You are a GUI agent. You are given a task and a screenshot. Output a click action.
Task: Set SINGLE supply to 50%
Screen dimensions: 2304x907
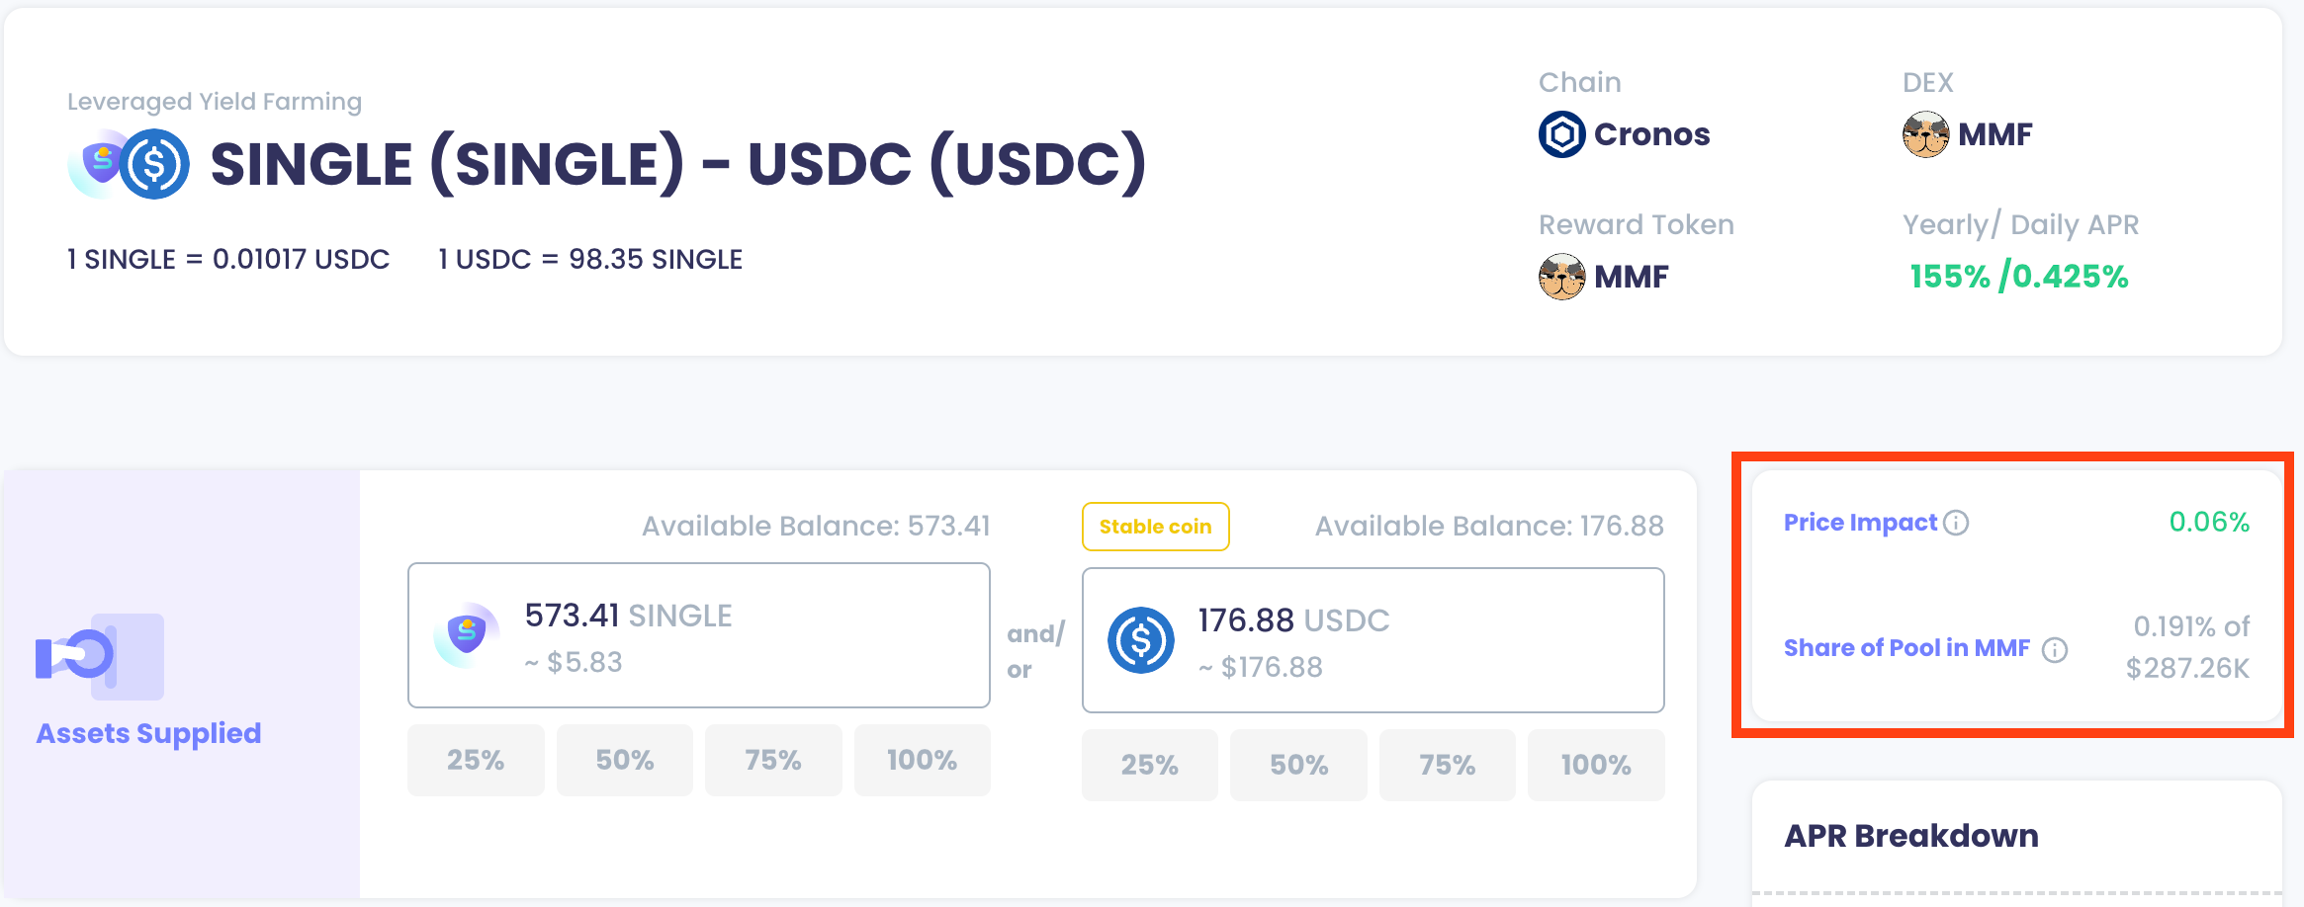click(x=624, y=761)
